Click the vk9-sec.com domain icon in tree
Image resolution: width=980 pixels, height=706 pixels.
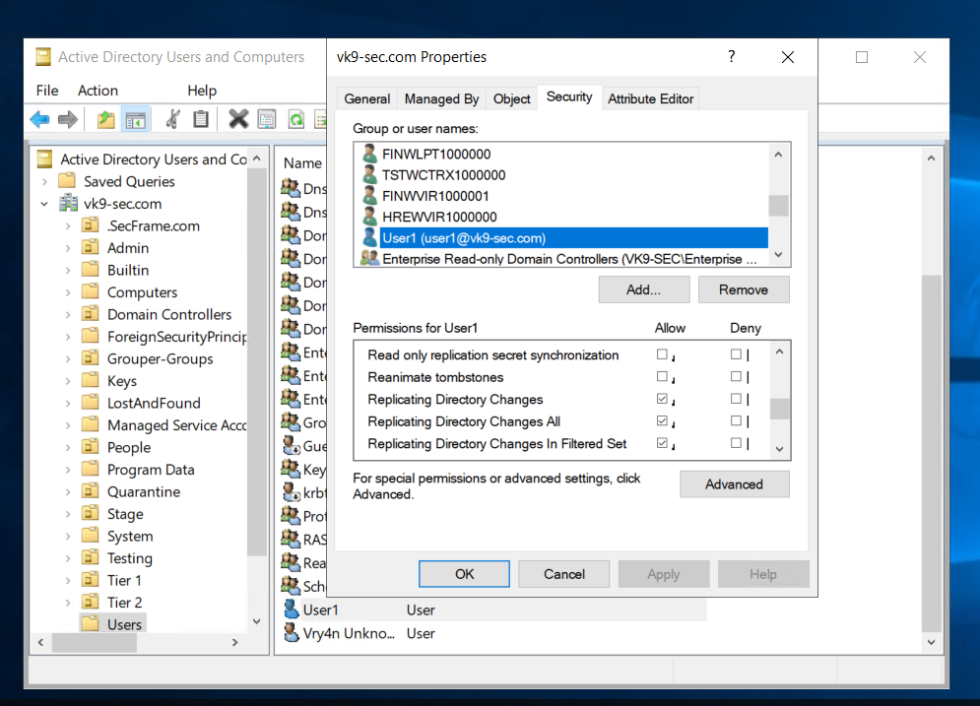[x=68, y=203]
